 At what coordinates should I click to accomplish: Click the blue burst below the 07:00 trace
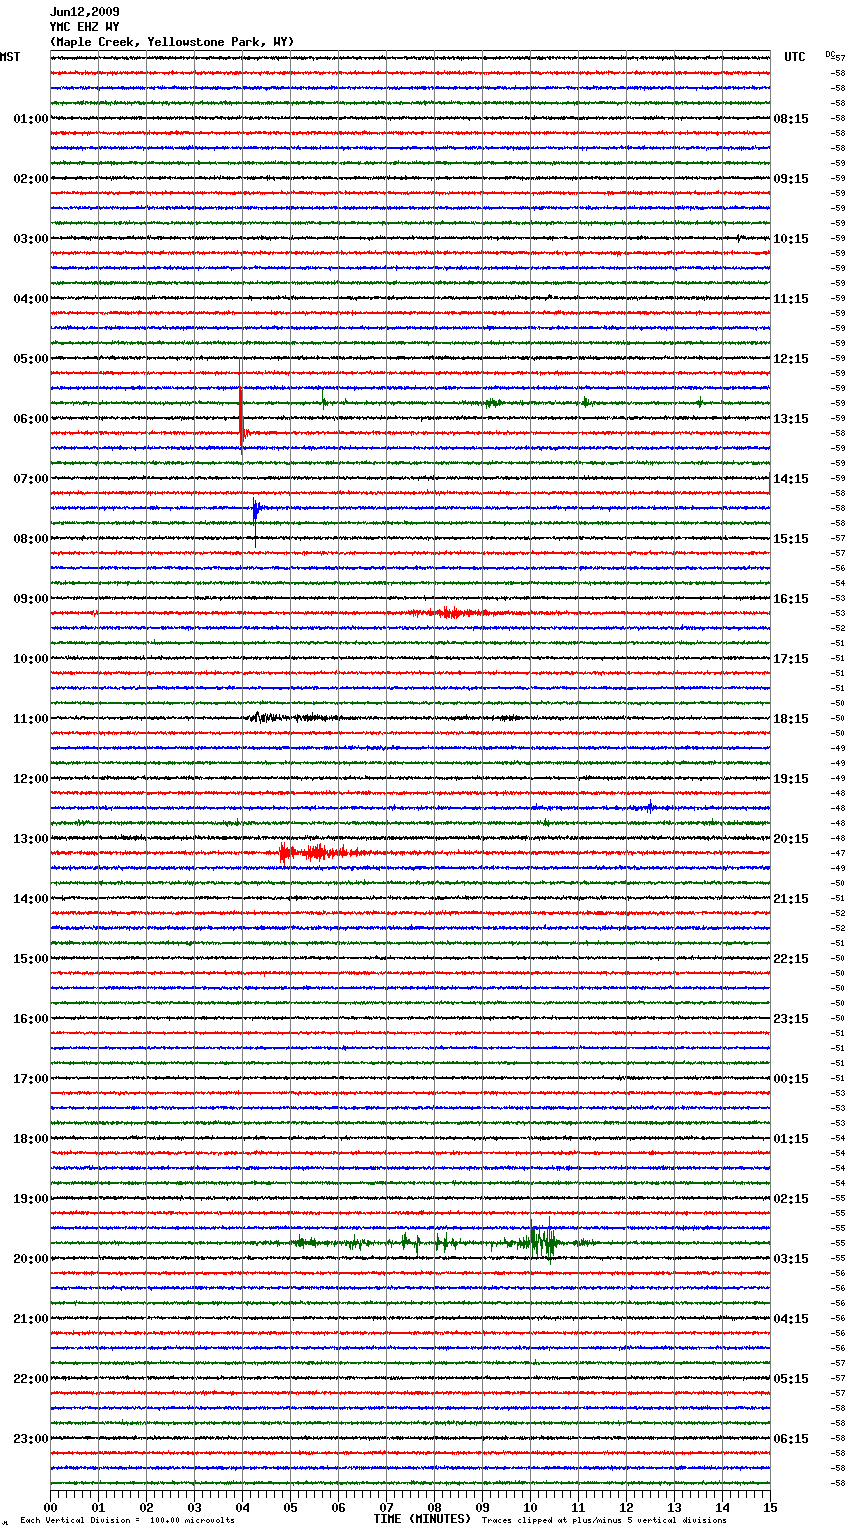(256, 510)
